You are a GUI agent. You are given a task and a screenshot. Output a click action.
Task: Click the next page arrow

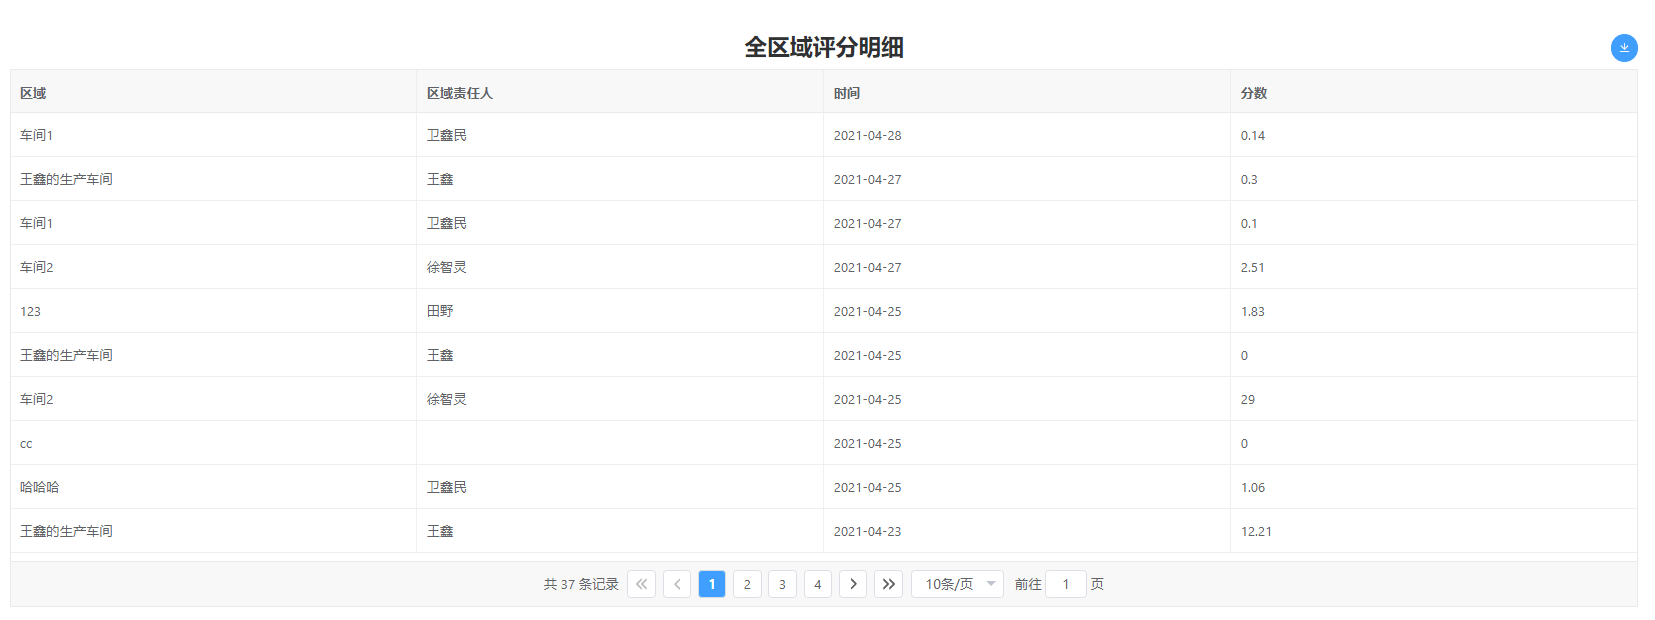853,584
